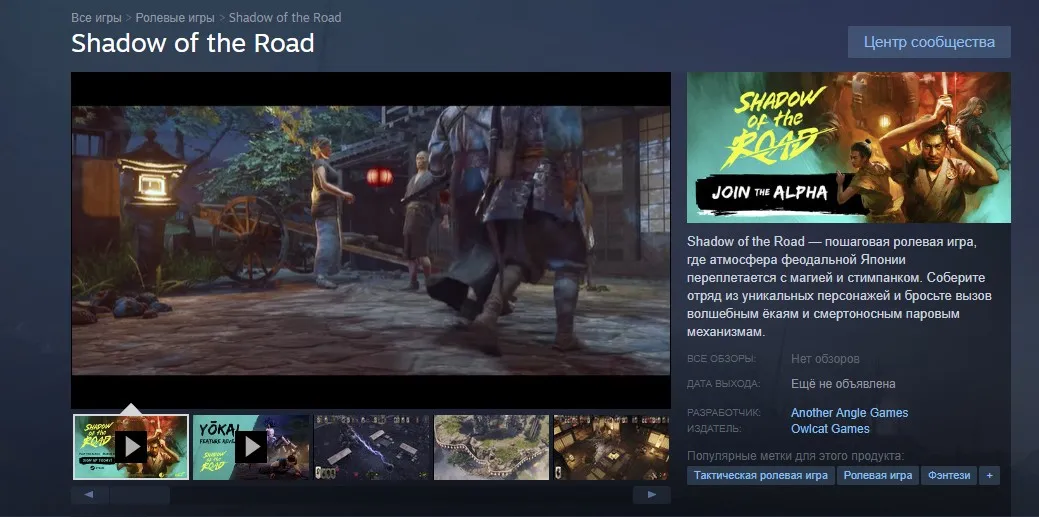1039x517 pixels.
Task: Click the 'ДАТА ВЫХОДА:' label
Action: 724,383
